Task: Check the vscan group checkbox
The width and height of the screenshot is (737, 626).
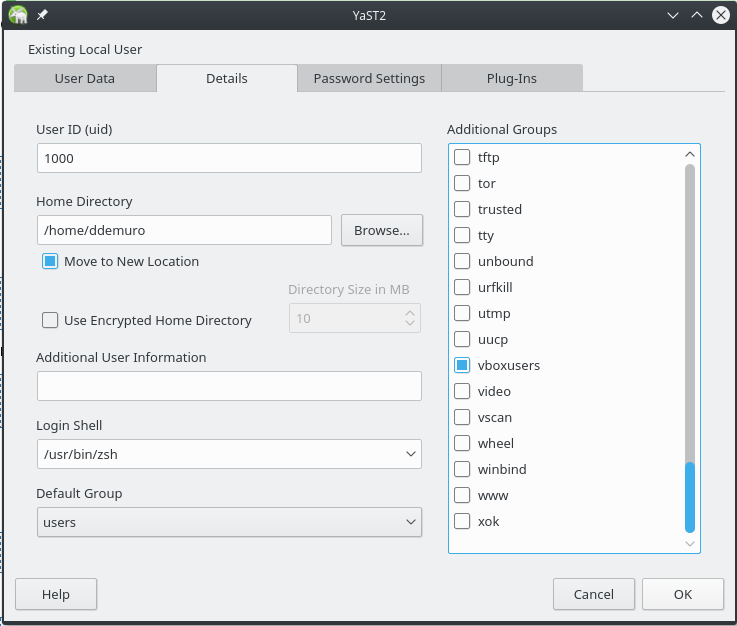Action: (462, 417)
